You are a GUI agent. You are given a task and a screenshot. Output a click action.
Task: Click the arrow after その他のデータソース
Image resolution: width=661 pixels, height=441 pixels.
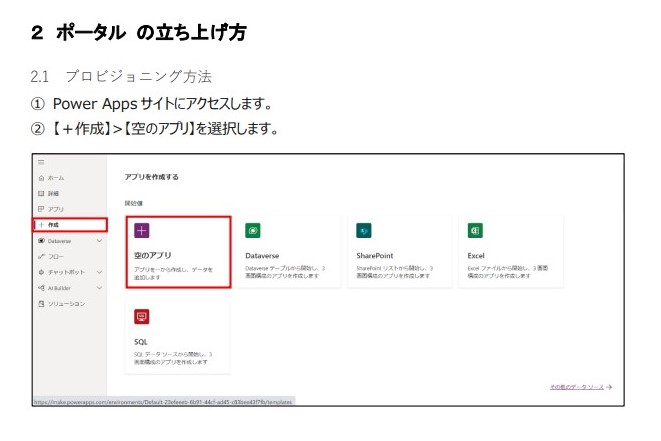[x=609, y=387]
